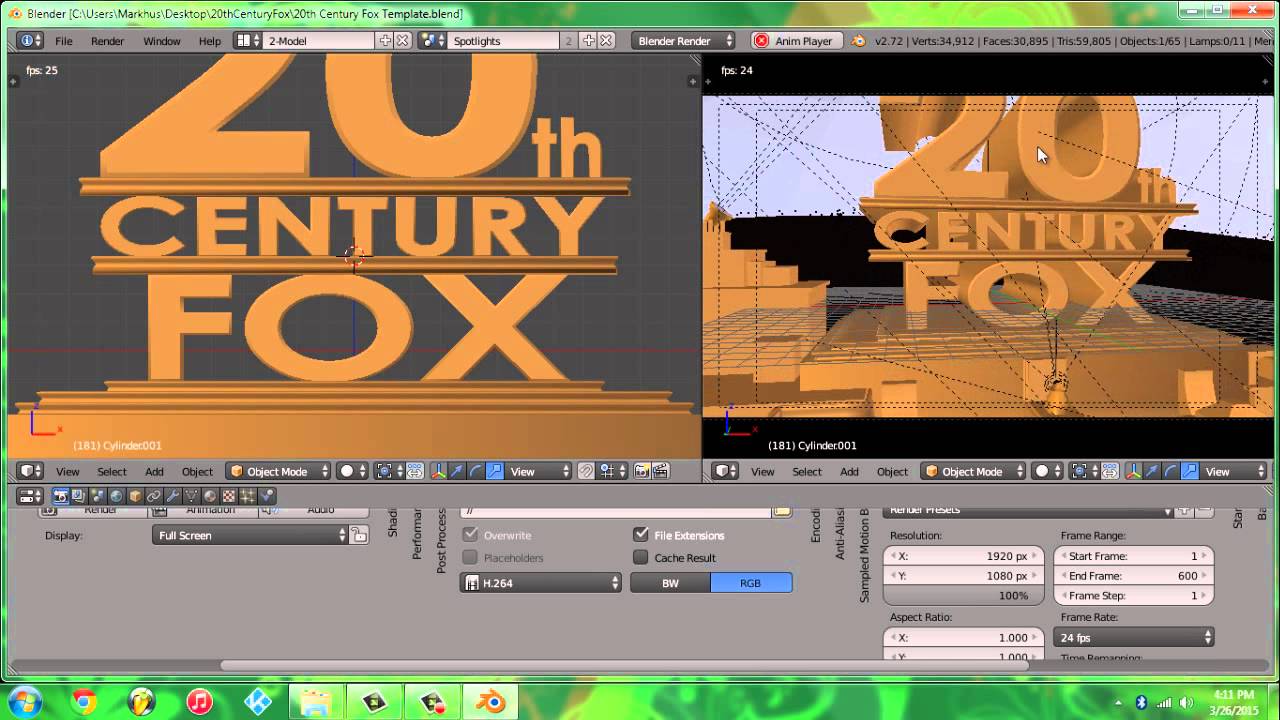1280x720 pixels.
Task: Open Add menu in left viewport
Action: coord(154,471)
